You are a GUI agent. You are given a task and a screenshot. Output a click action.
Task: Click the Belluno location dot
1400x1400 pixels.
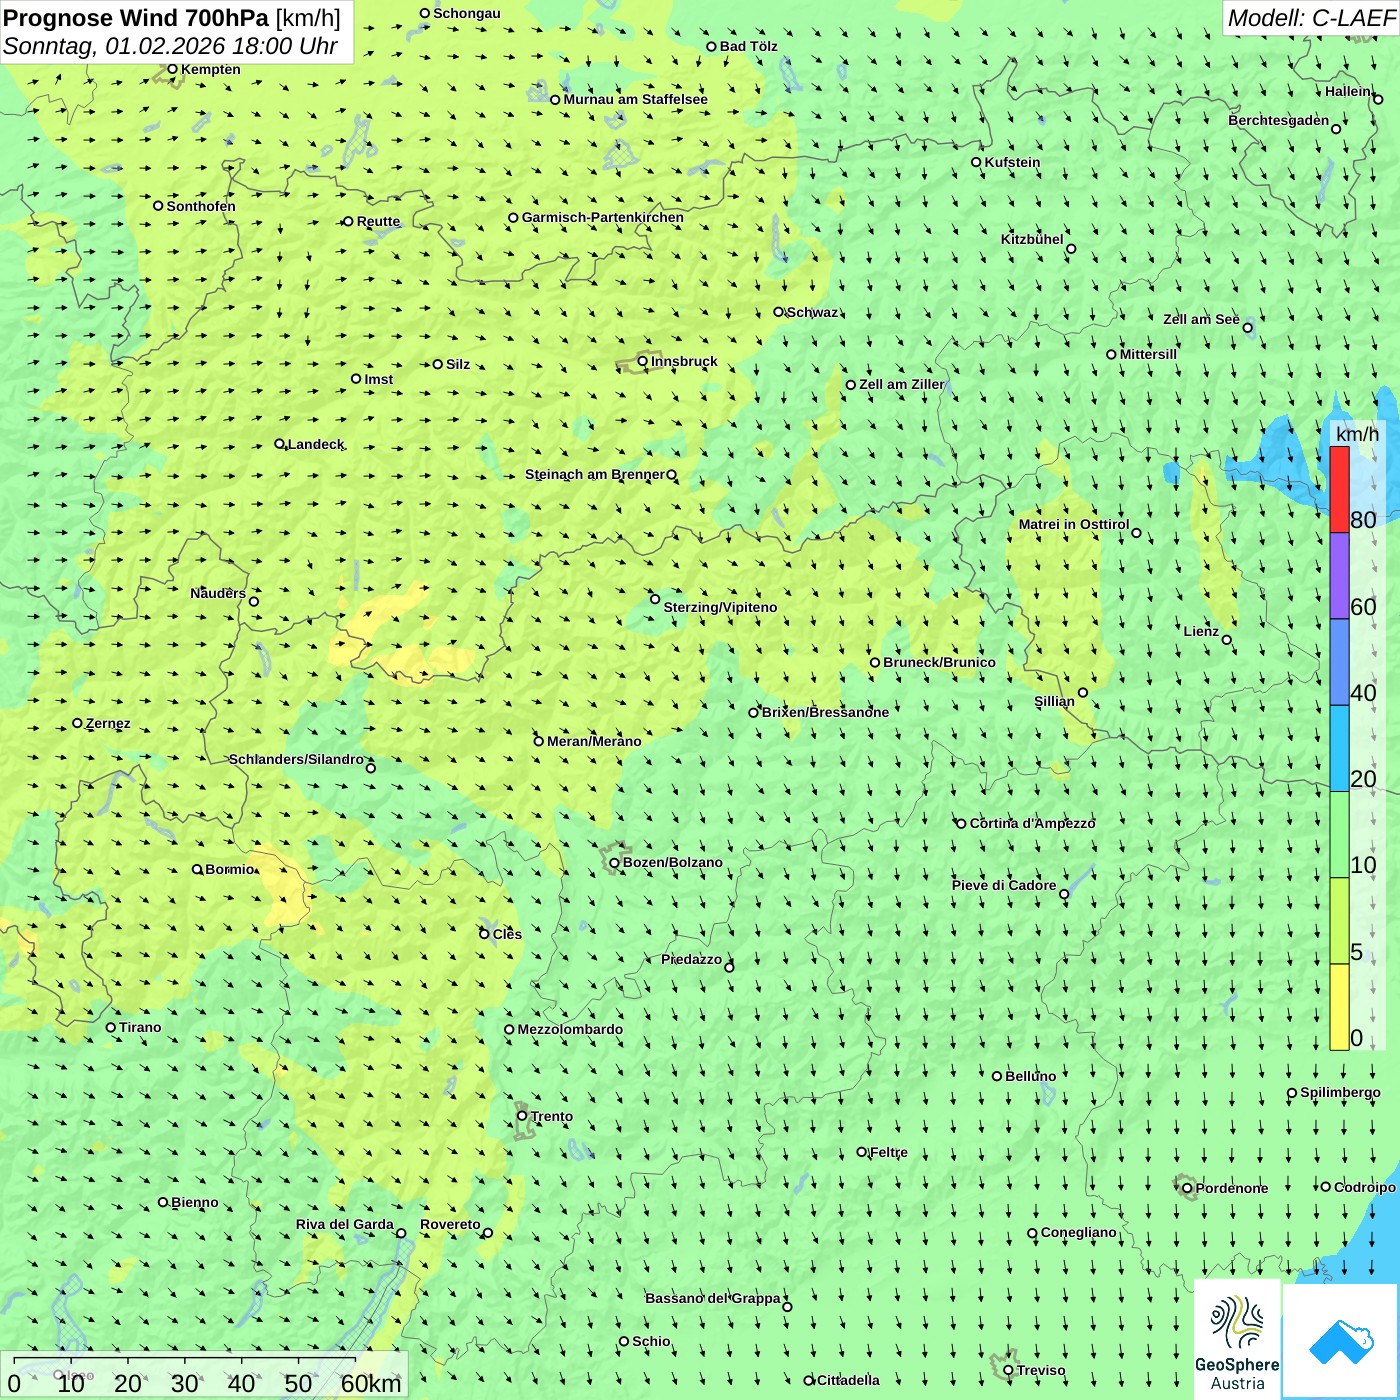[997, 1076]
